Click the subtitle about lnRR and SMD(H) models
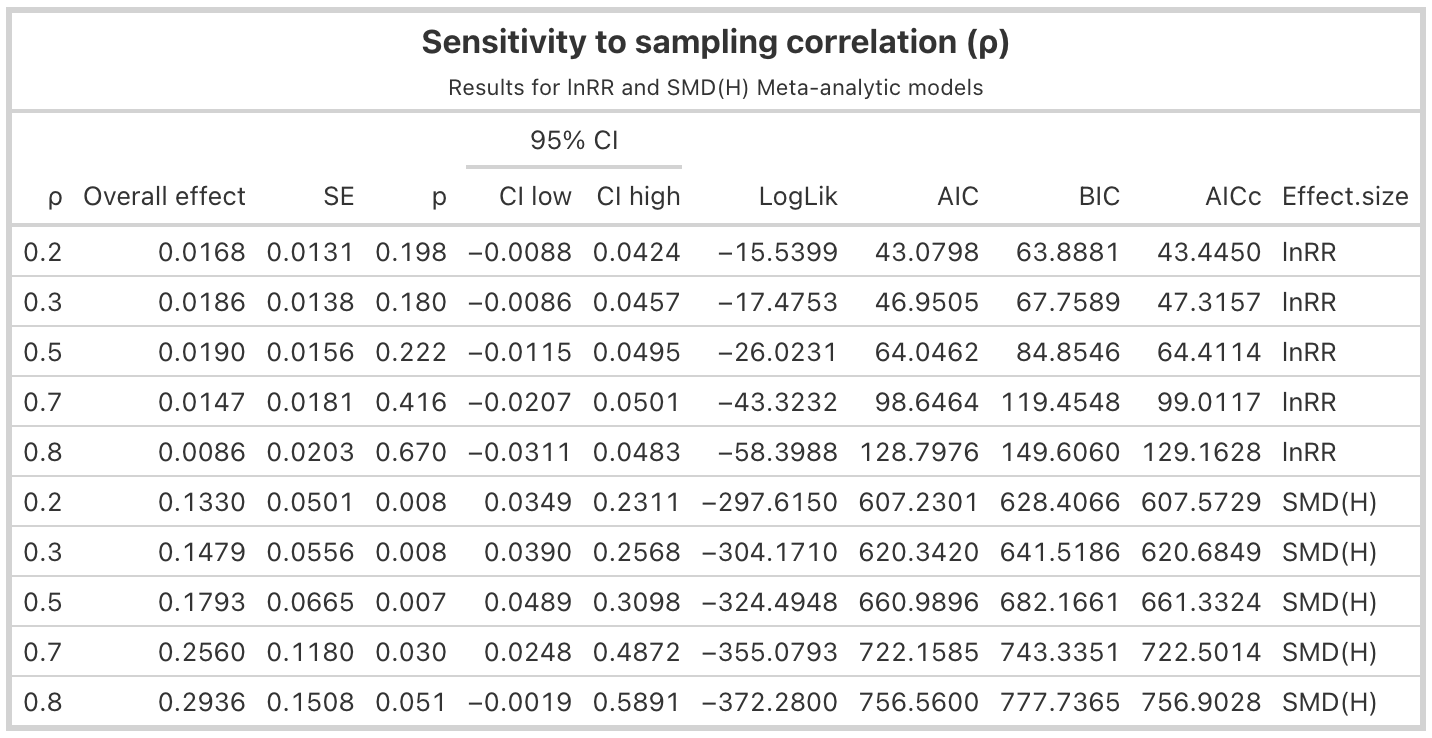Image resolution: width=1432 pixels, height=738 pixels. point(715,88)
